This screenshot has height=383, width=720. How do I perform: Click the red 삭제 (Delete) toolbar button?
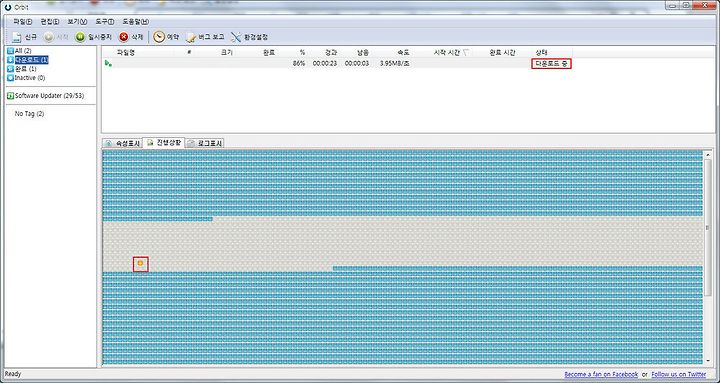(x=131, y=37)
